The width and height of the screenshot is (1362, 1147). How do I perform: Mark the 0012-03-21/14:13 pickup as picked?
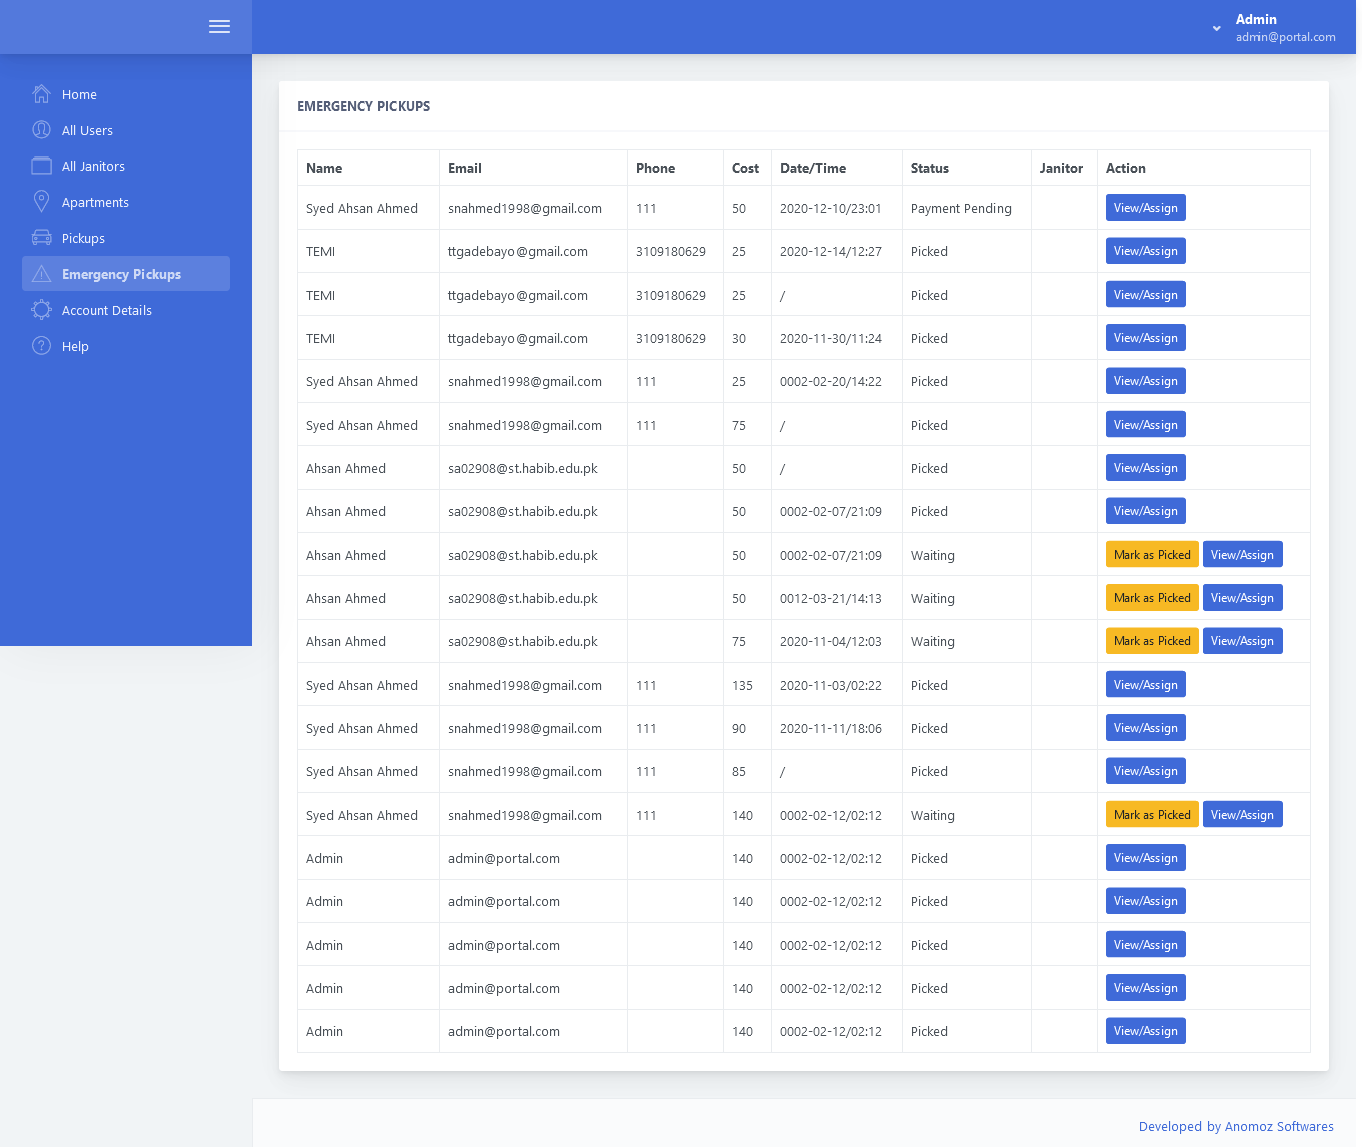(1151, 598)
